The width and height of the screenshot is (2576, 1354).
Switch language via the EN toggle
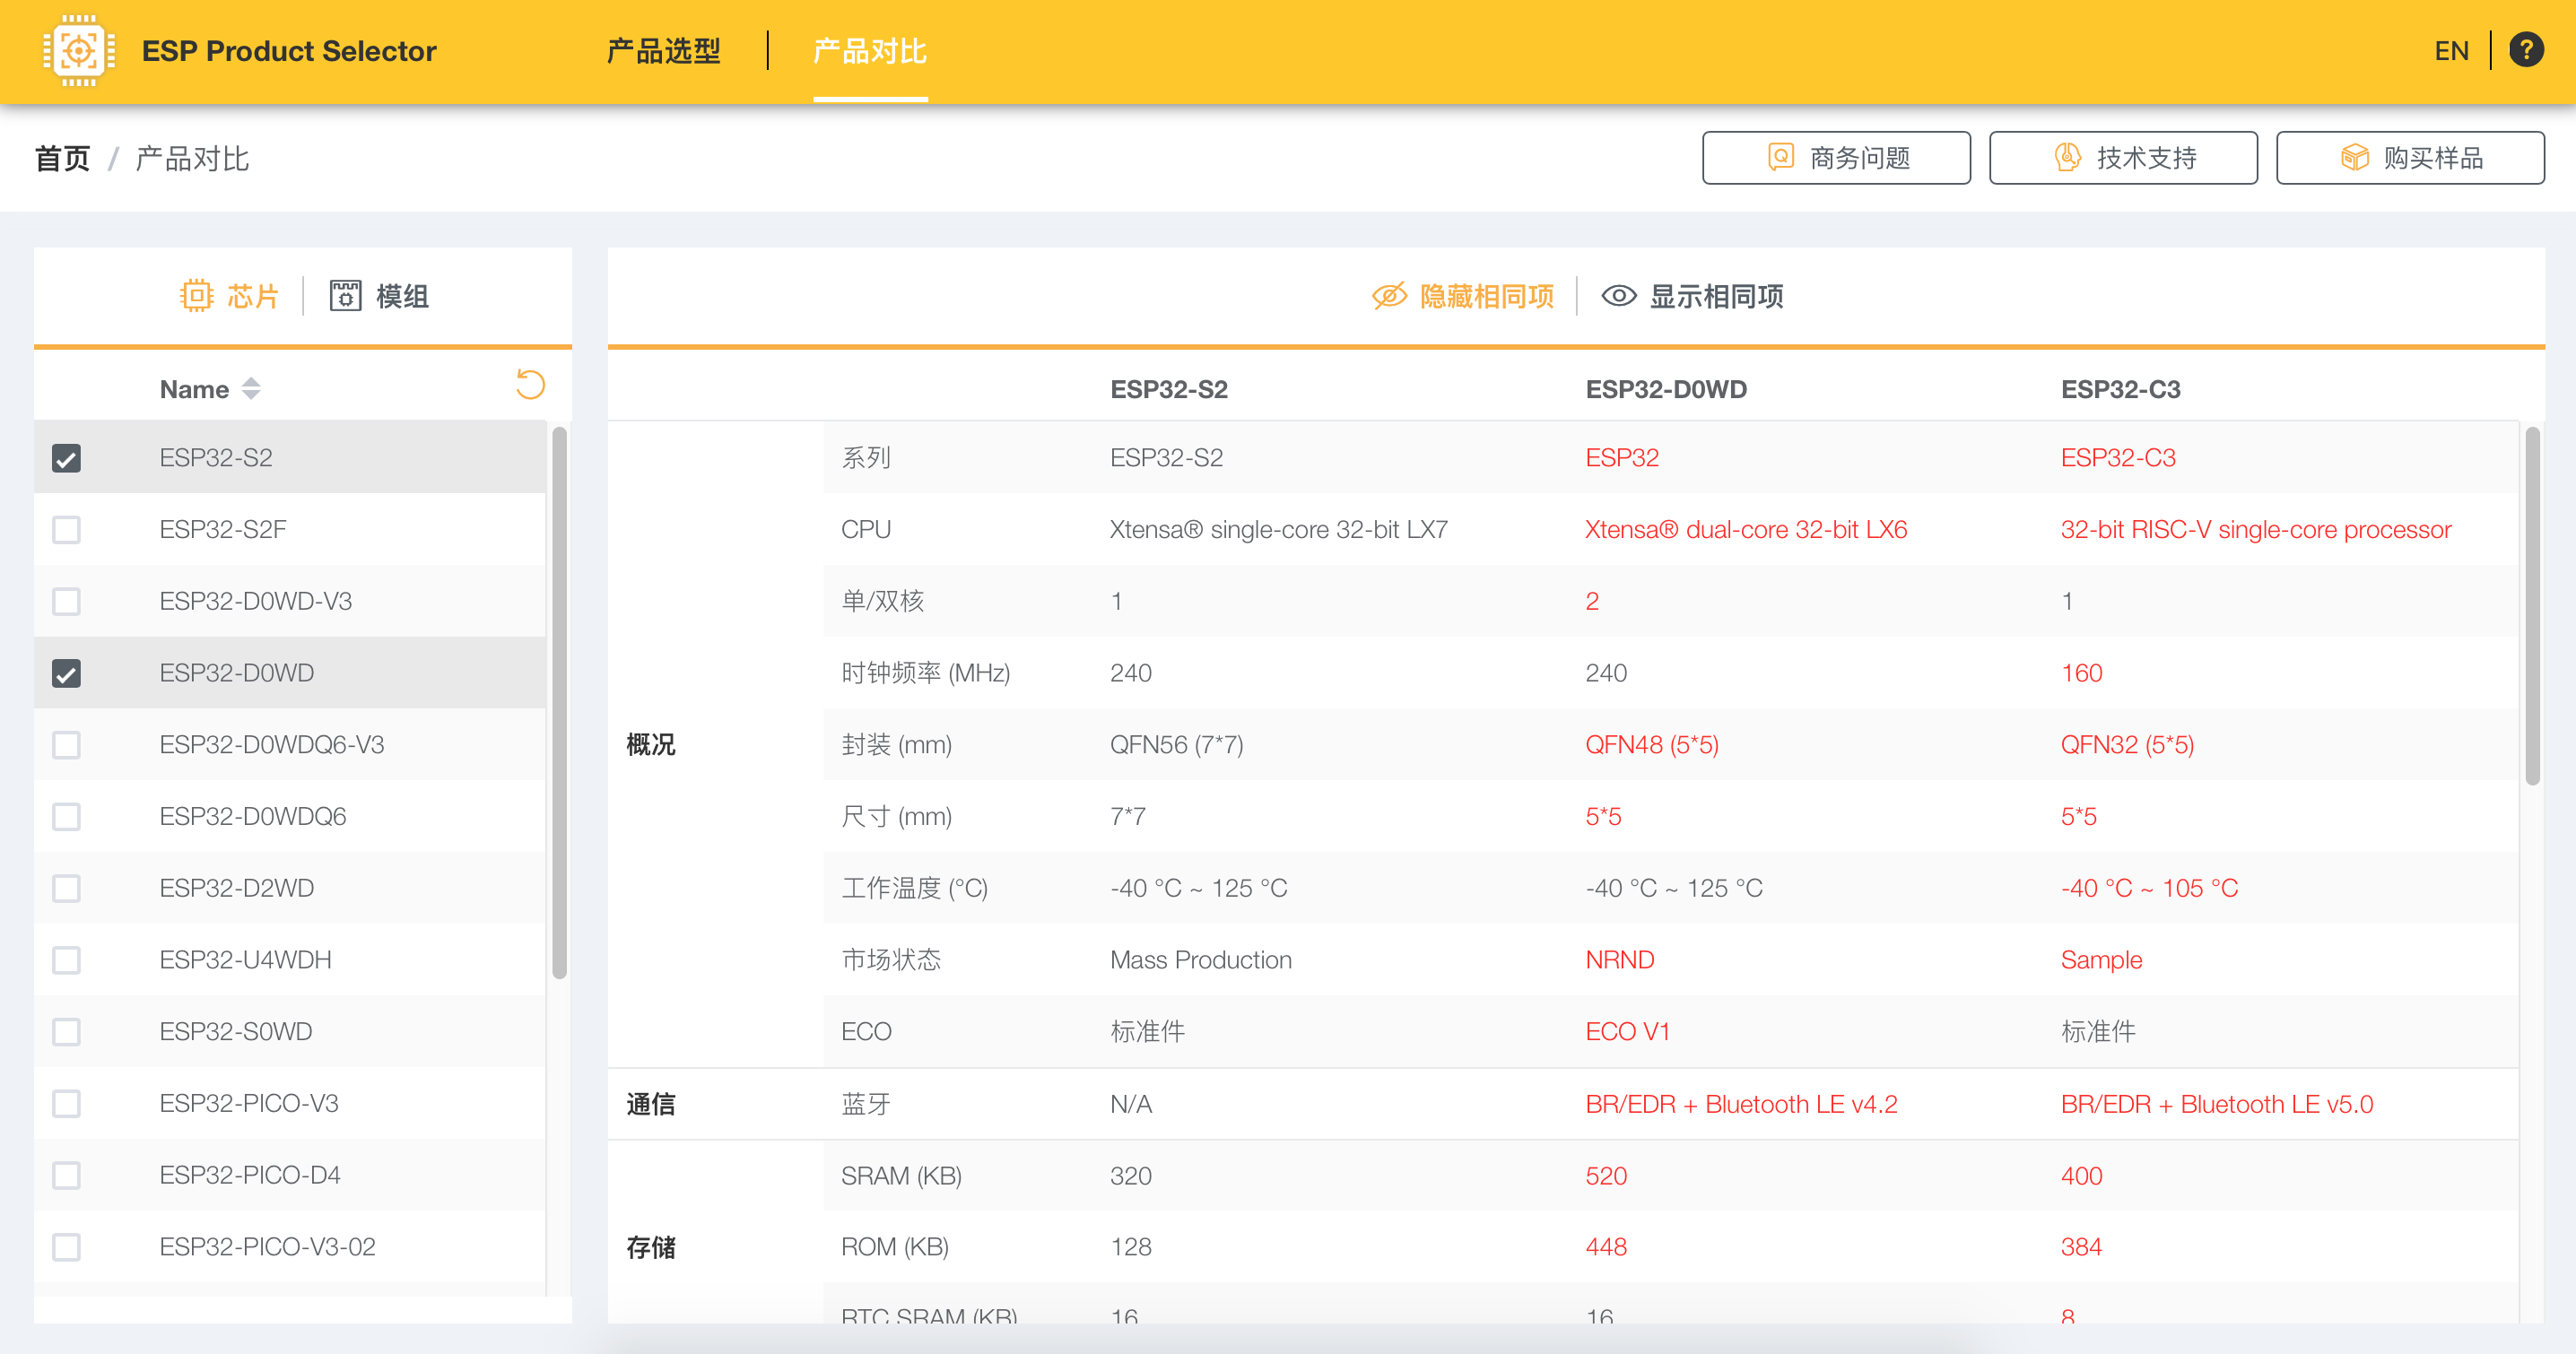tap(2451, 50)
